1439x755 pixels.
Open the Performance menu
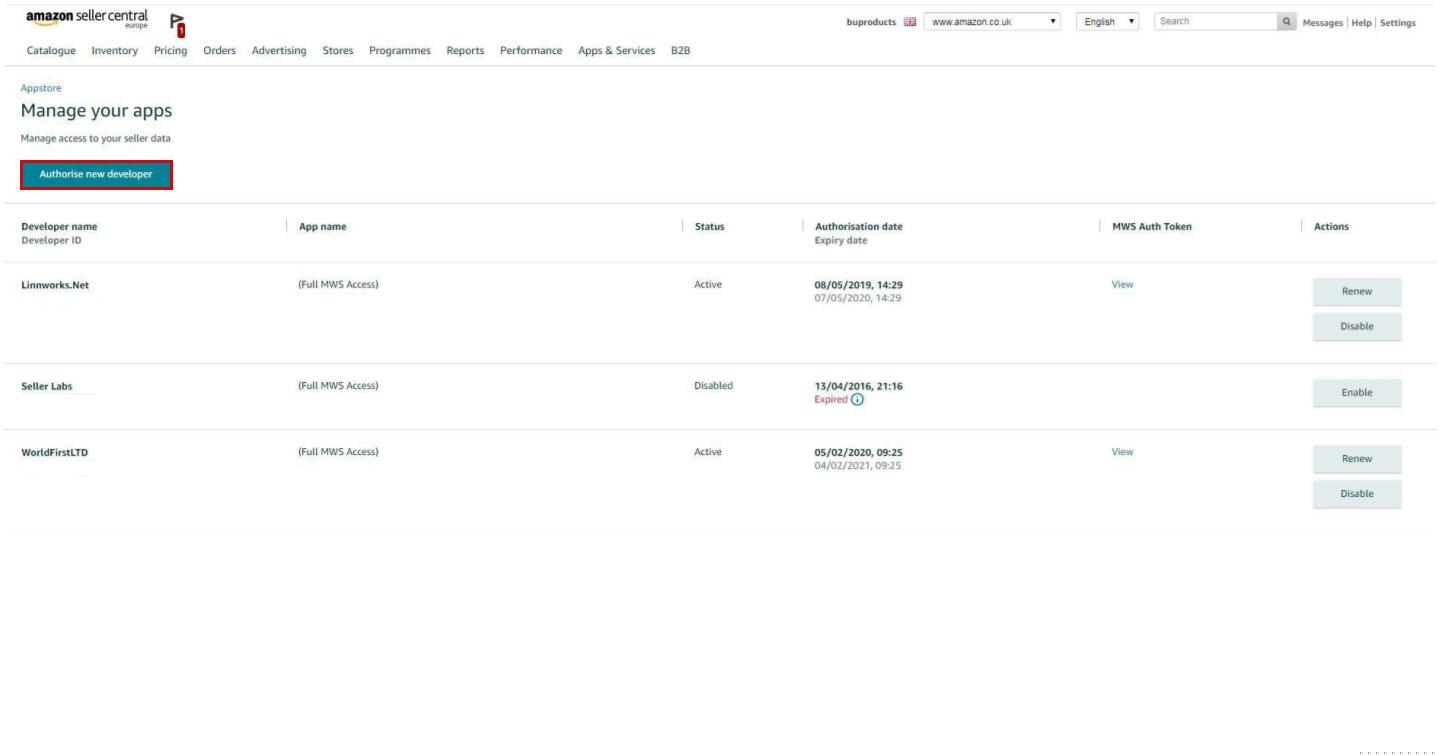(531, 51)
